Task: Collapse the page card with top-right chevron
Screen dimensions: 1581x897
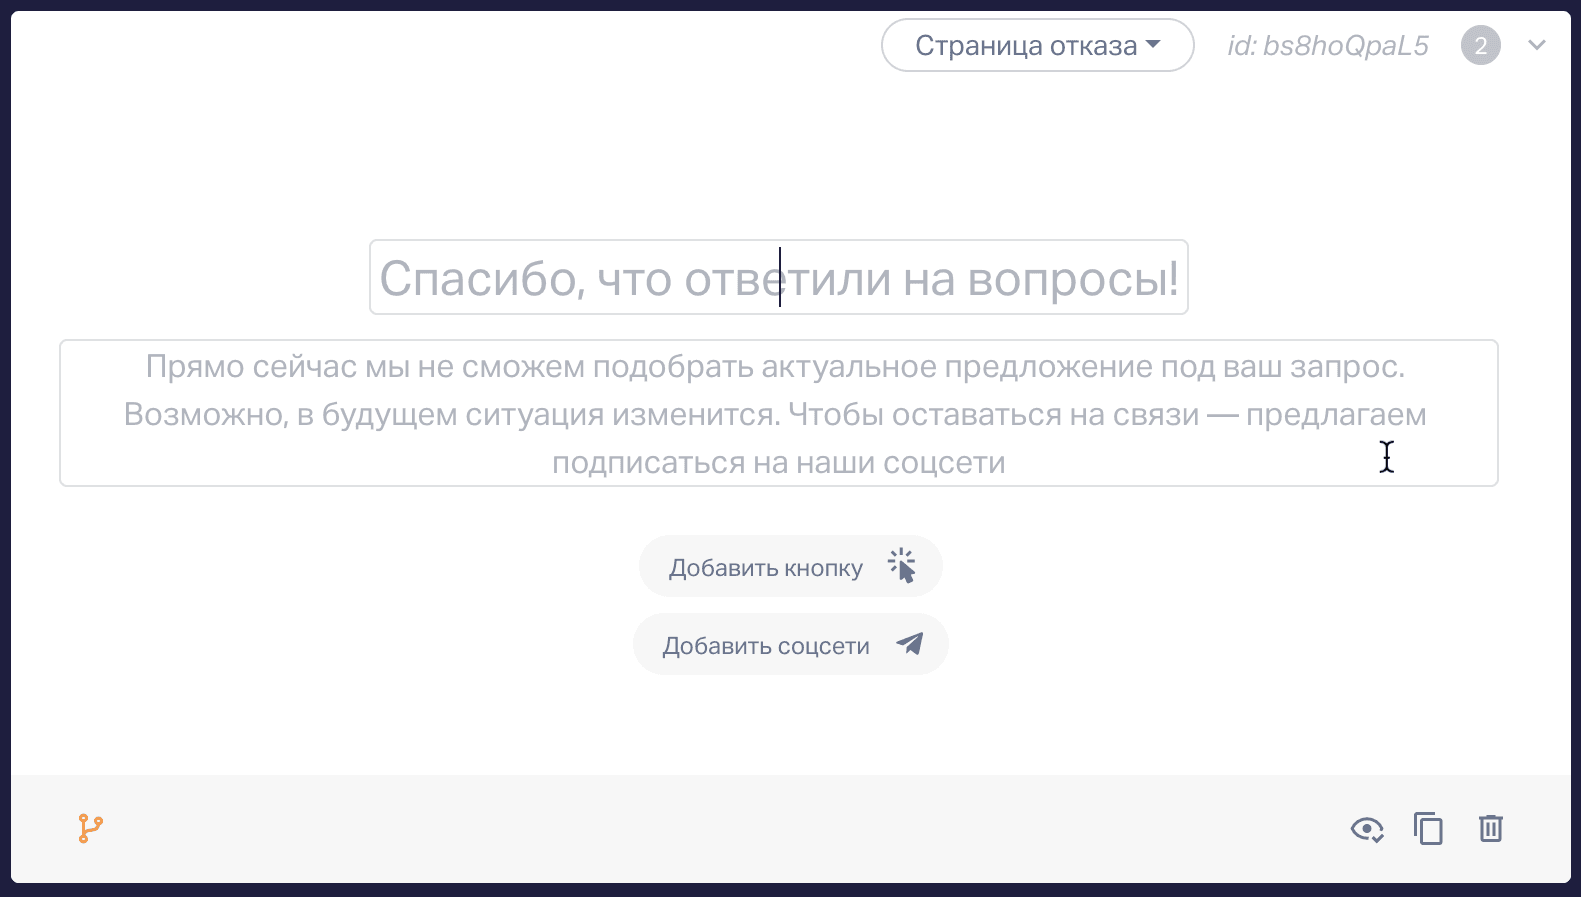Action: [x=1537, y=45]
